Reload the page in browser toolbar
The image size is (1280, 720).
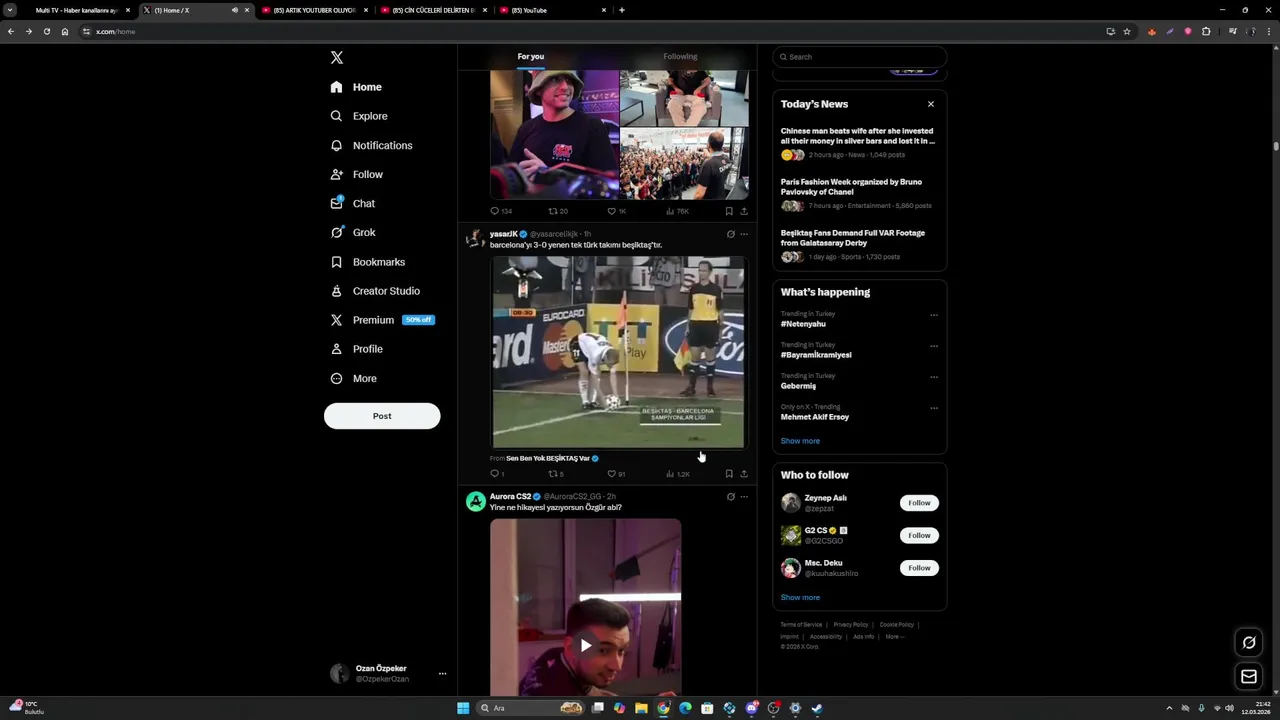46,31
